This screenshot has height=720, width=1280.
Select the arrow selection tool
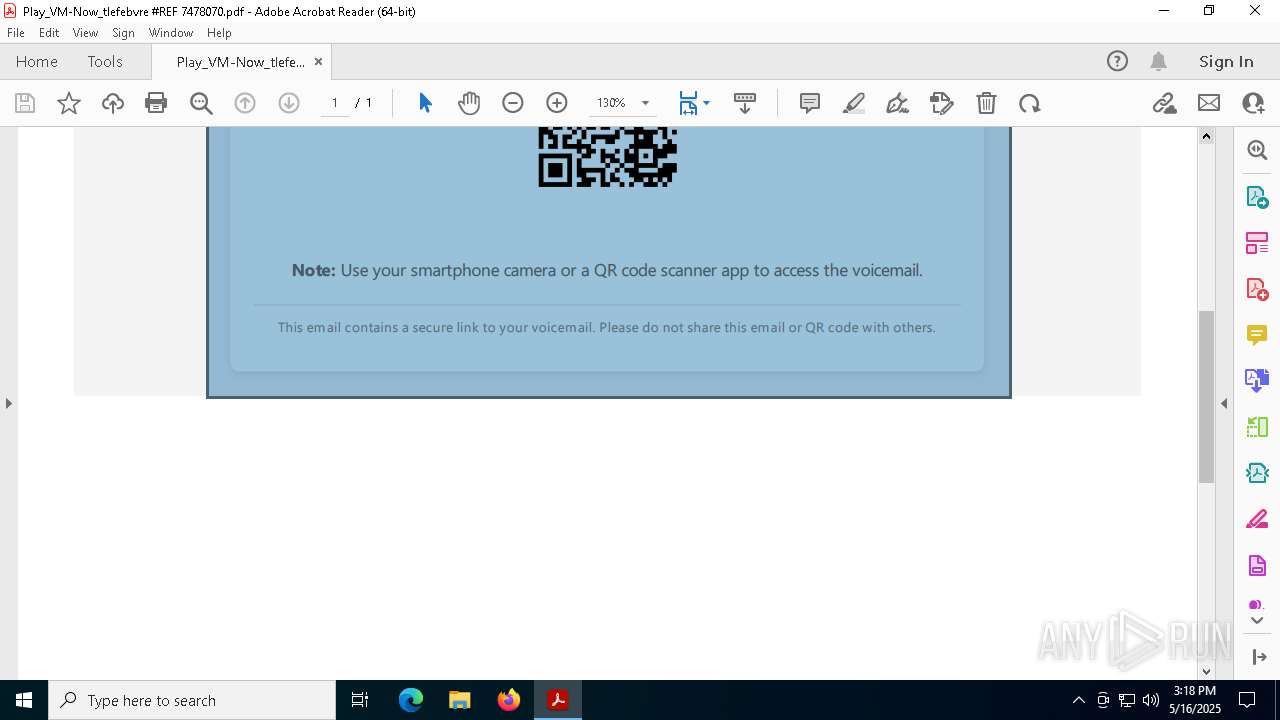point(425,103)
